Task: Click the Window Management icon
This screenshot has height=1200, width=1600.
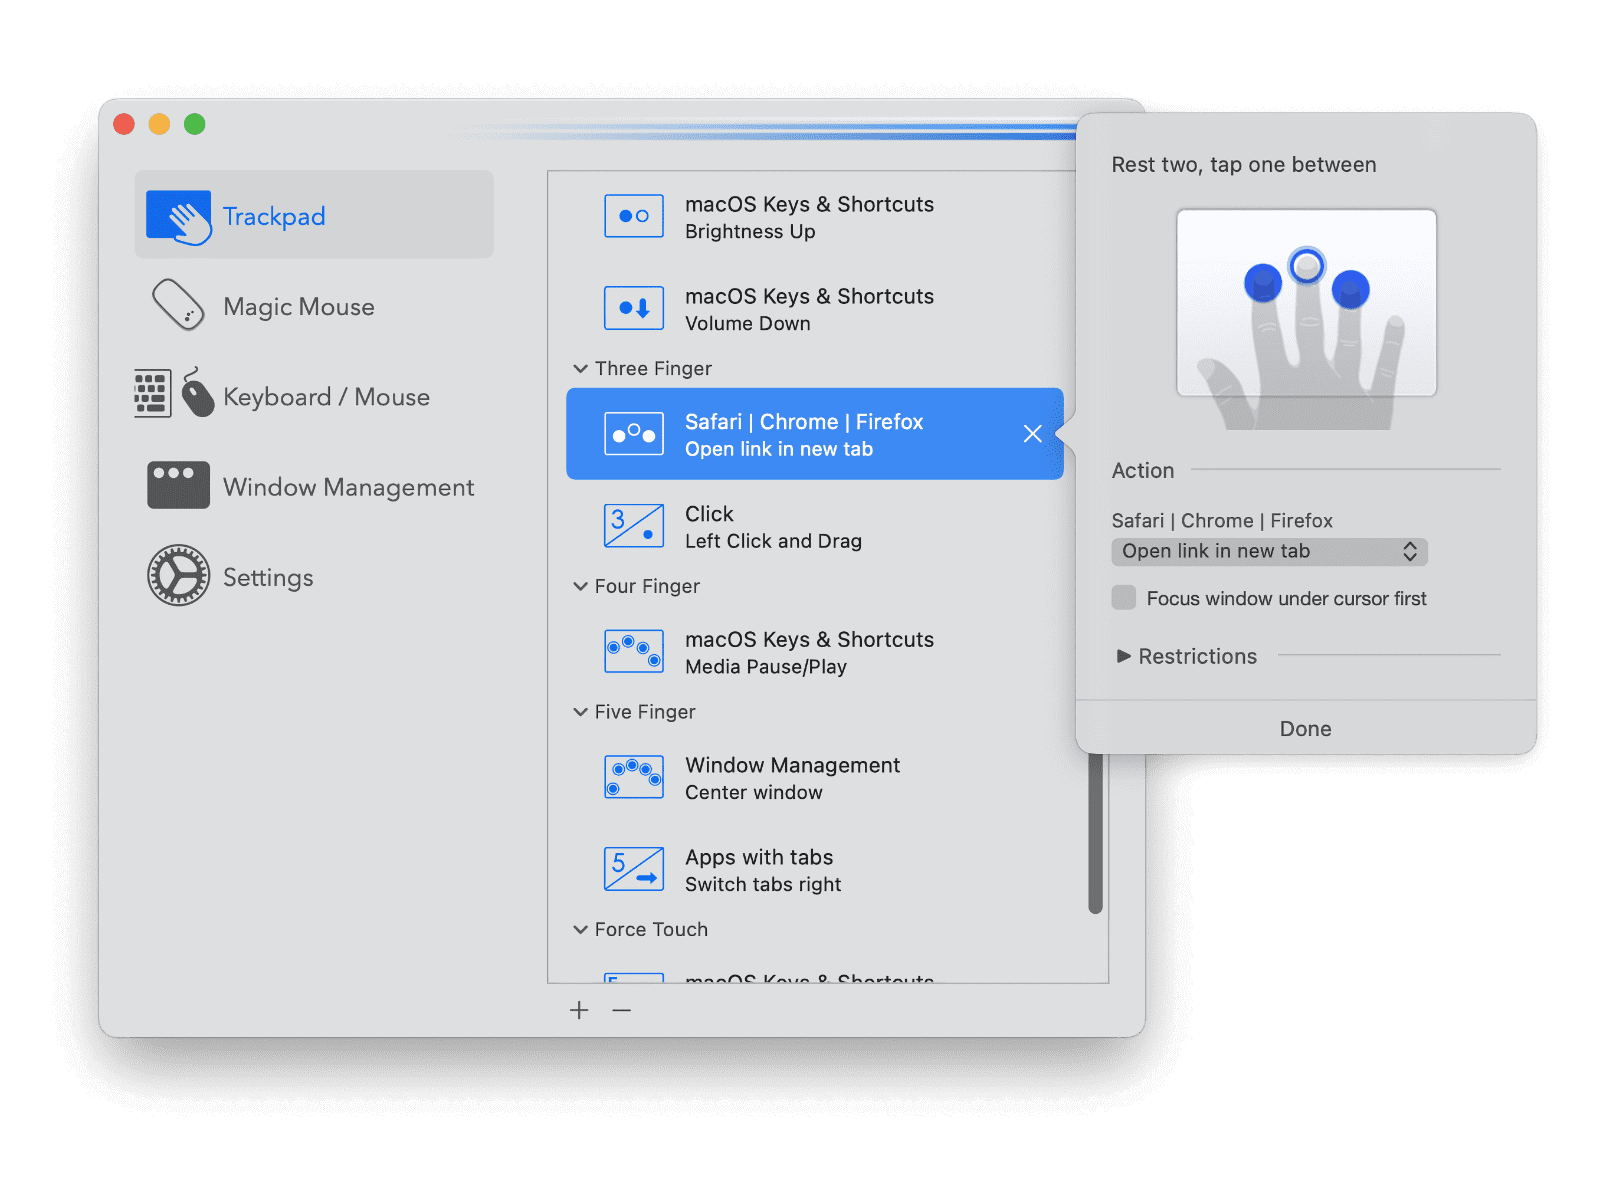Action: tap(179, 485)
